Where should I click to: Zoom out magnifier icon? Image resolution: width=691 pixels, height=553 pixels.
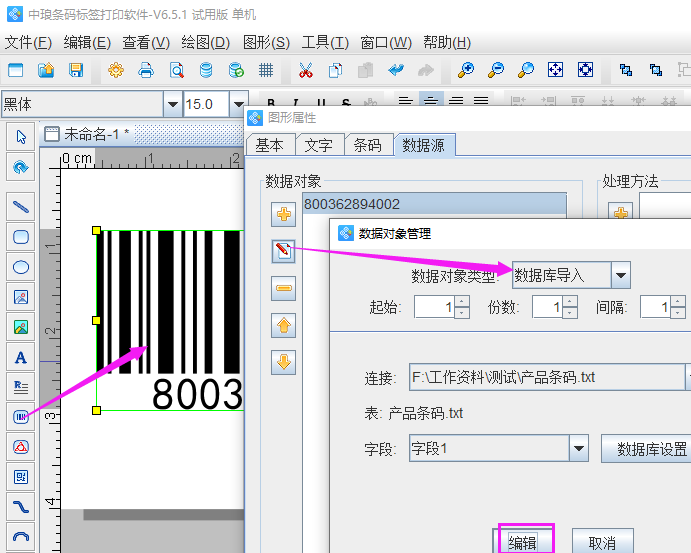click(x=496, y=70)
